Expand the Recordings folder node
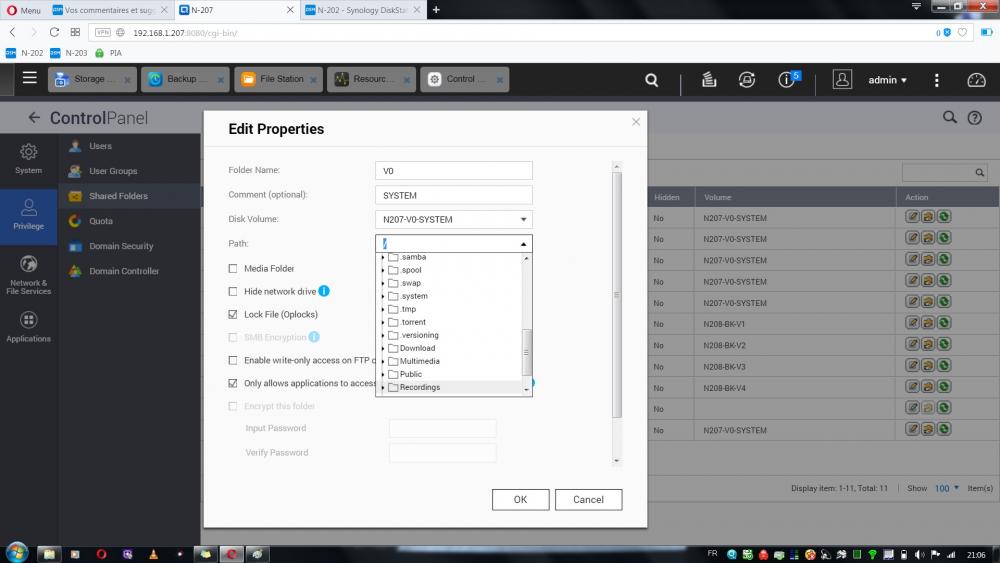The height and width of the screenshot is (563, 1000). pyautogui.click(x=383, y=387)
